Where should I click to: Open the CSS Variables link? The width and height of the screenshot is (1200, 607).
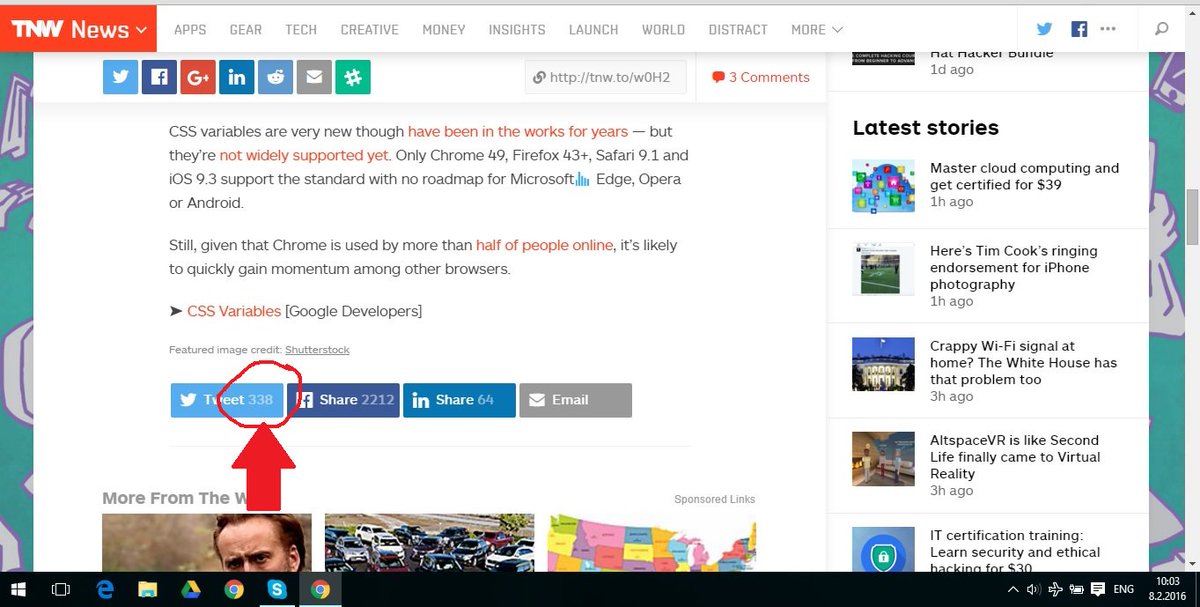(234, 311)
